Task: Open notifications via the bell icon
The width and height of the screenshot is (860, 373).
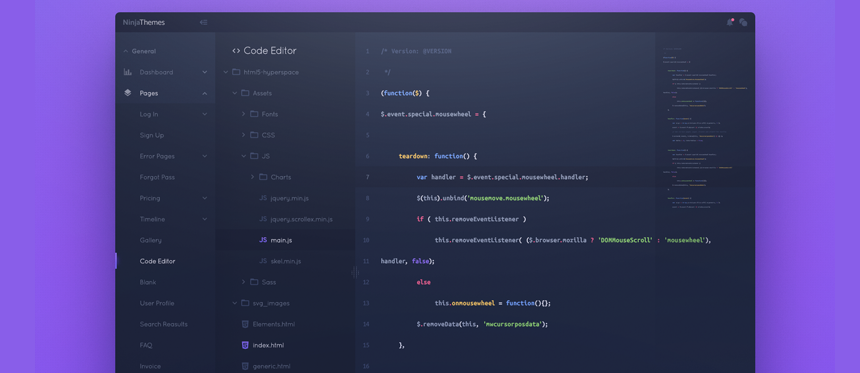Action: (x=730, y=22)
